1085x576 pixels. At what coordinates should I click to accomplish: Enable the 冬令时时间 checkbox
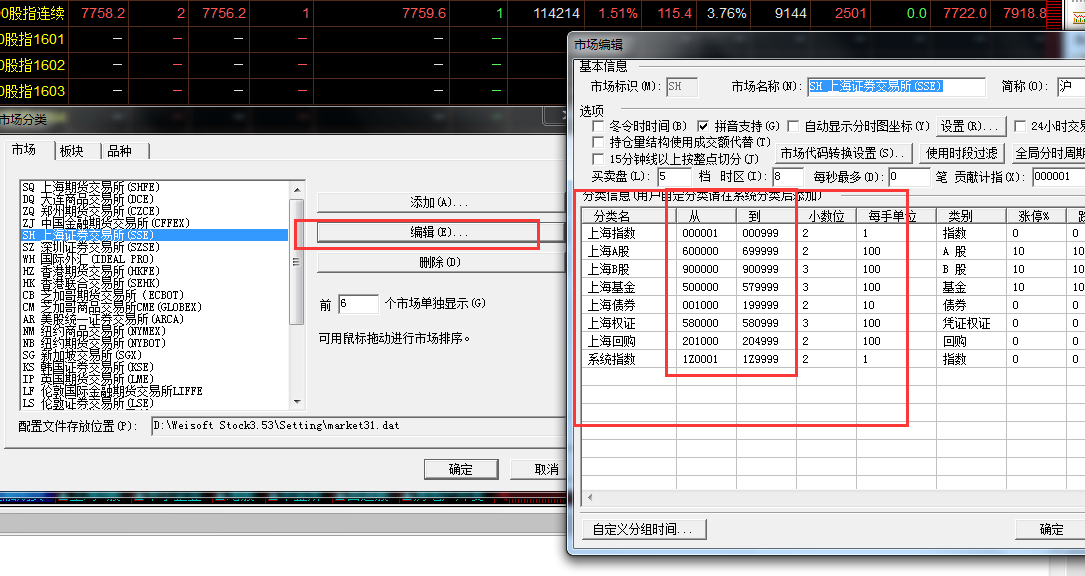pyautogui.click(x=599, y=127)
